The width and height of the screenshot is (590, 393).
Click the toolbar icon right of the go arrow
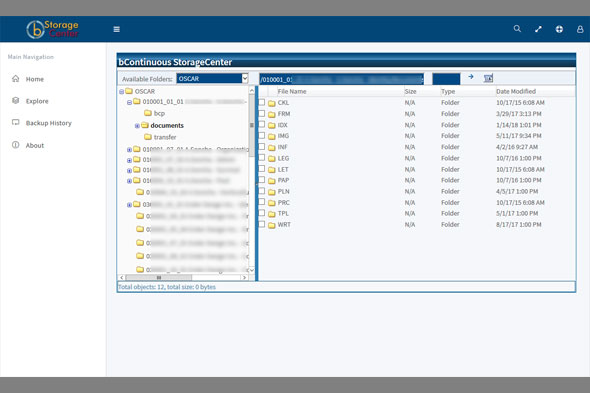[488, 78]
